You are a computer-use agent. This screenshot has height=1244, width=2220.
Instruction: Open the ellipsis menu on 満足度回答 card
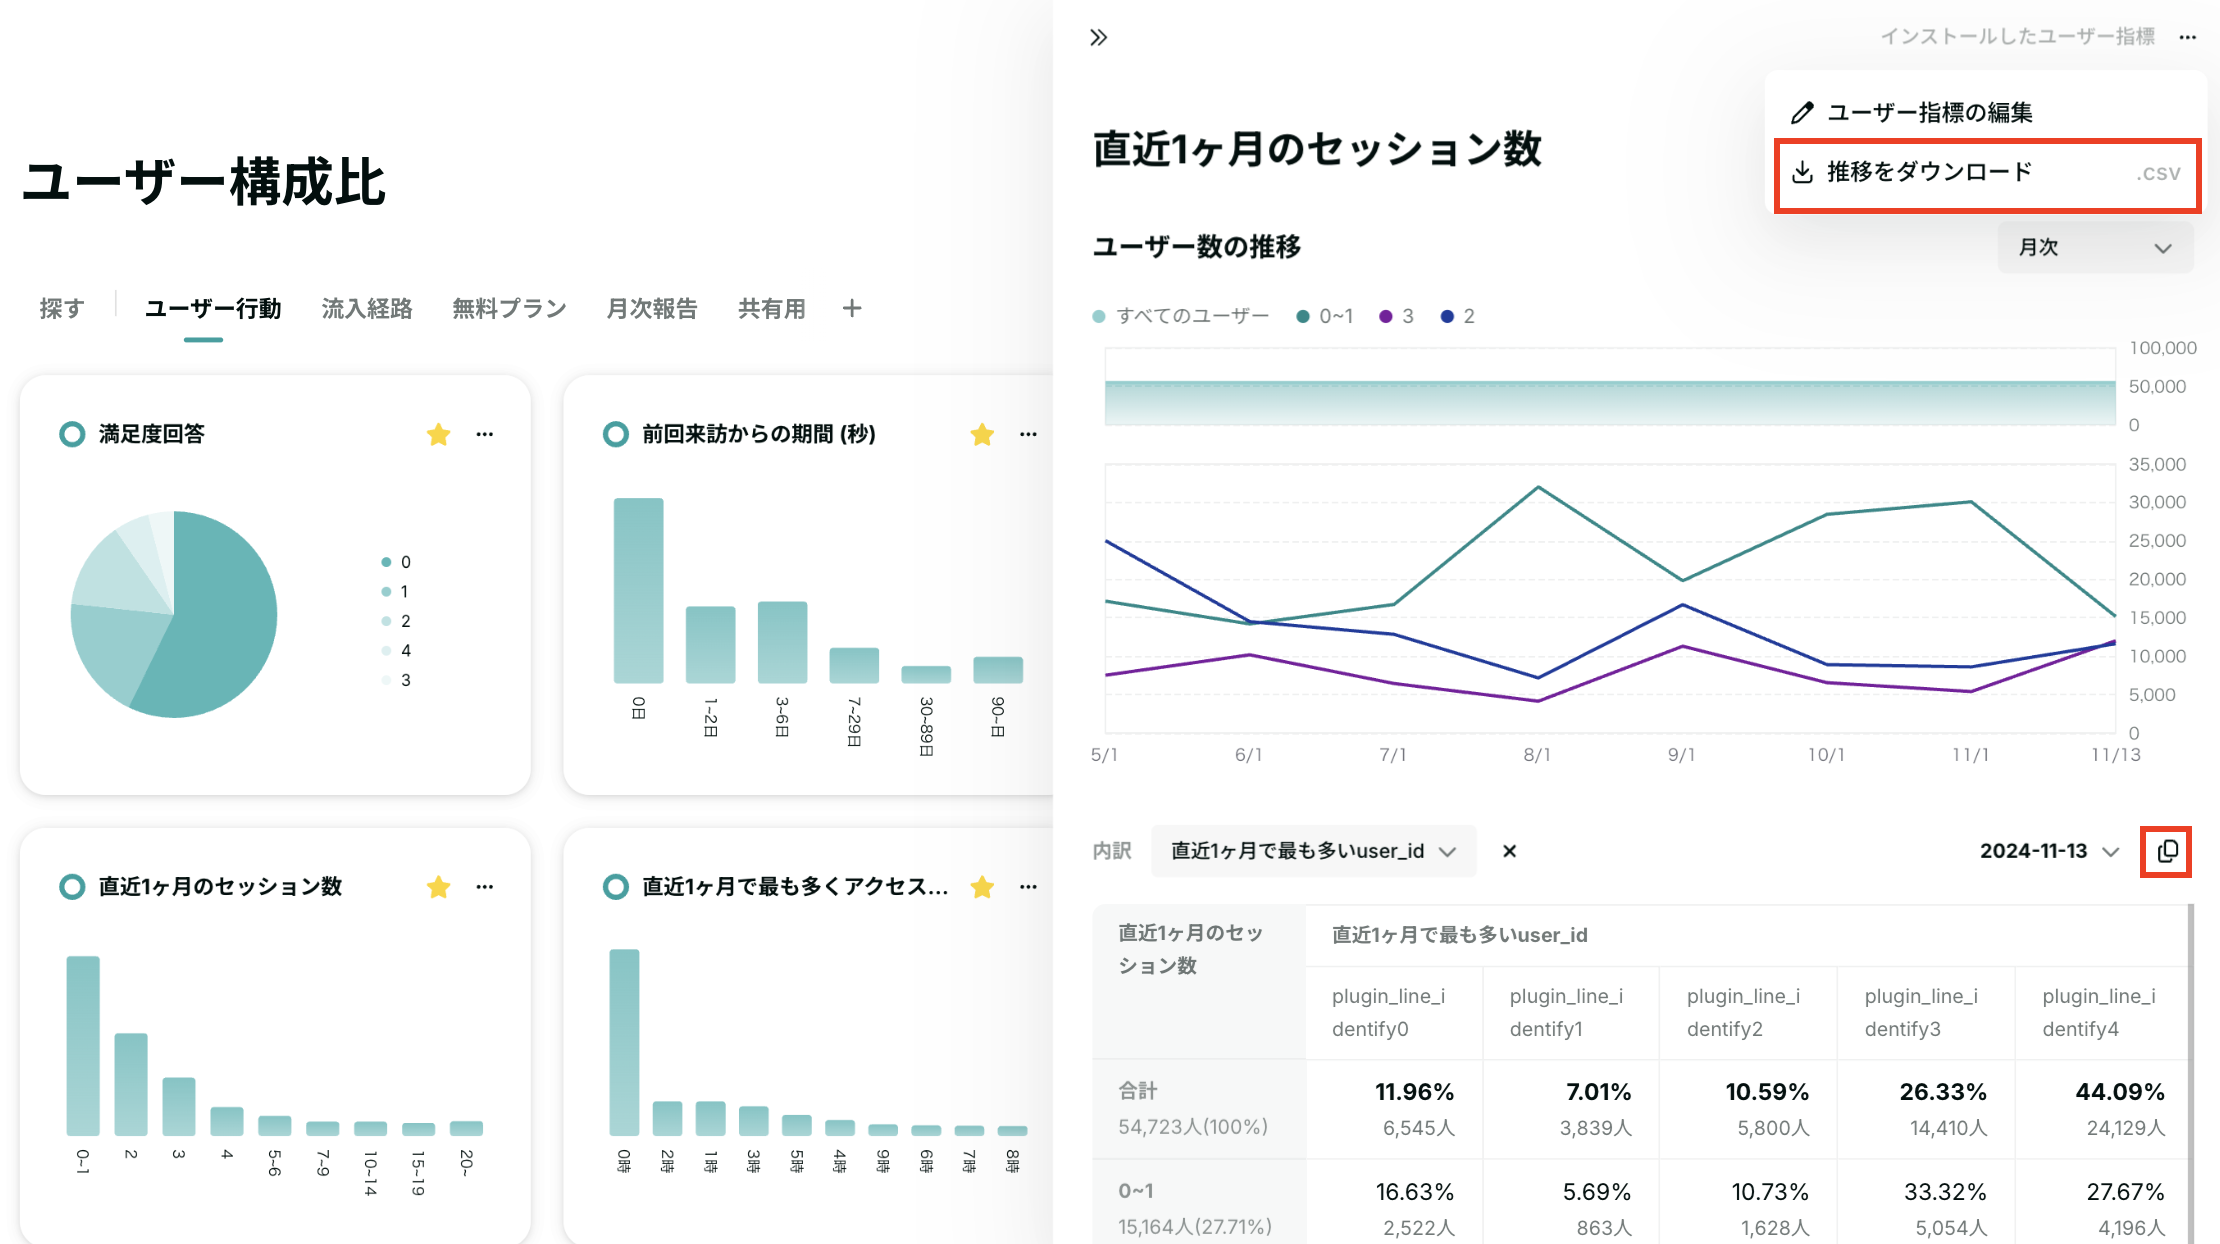485,434
